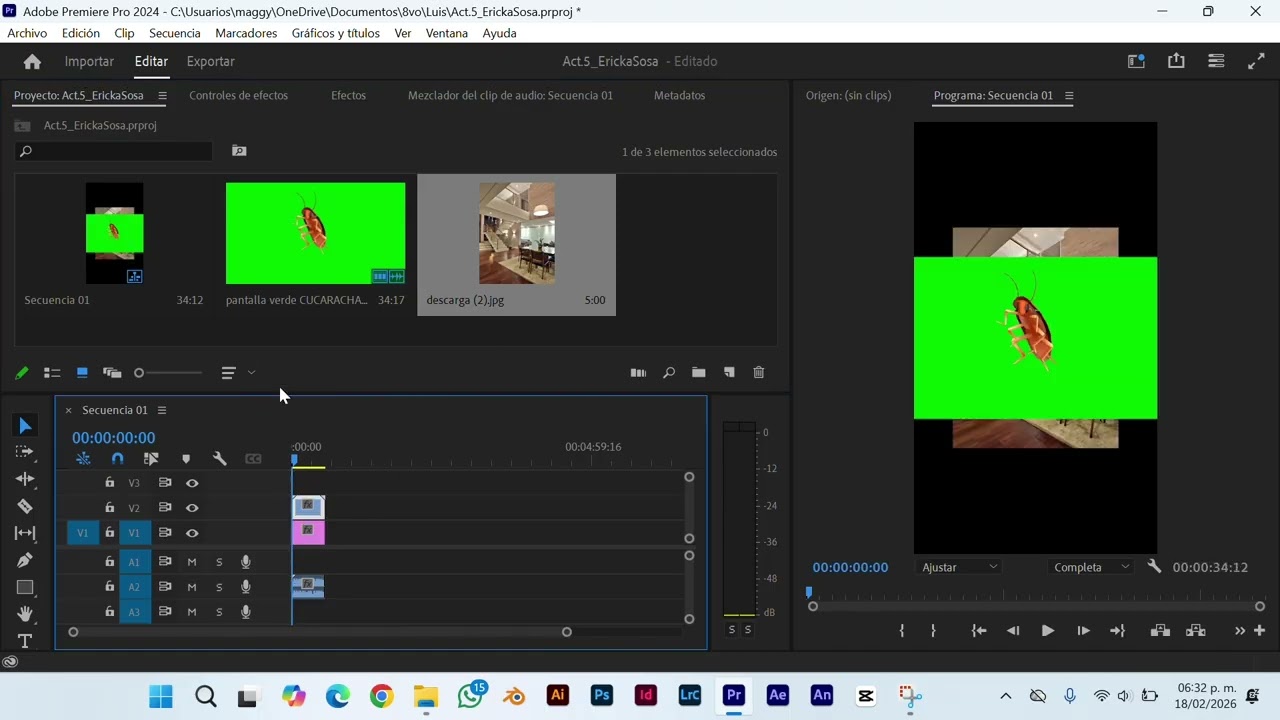Open the Completa playback resolution dropdown
The width and height of the screenshot is (1280, 720).
(1091, 567)
